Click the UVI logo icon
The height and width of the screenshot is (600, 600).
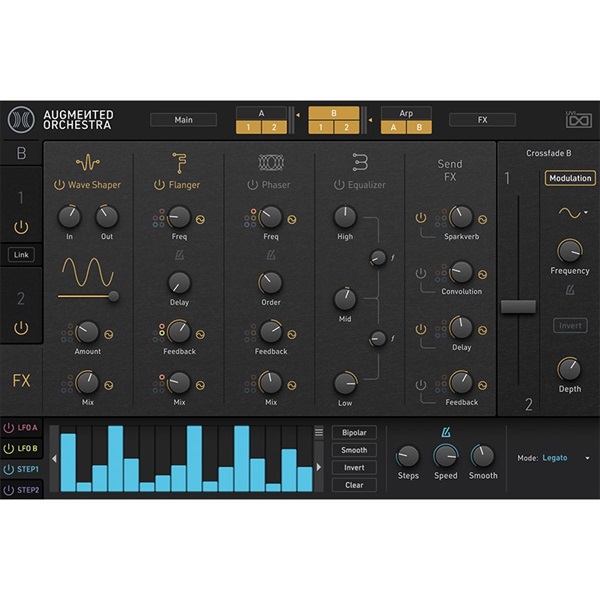pos(579,120)
